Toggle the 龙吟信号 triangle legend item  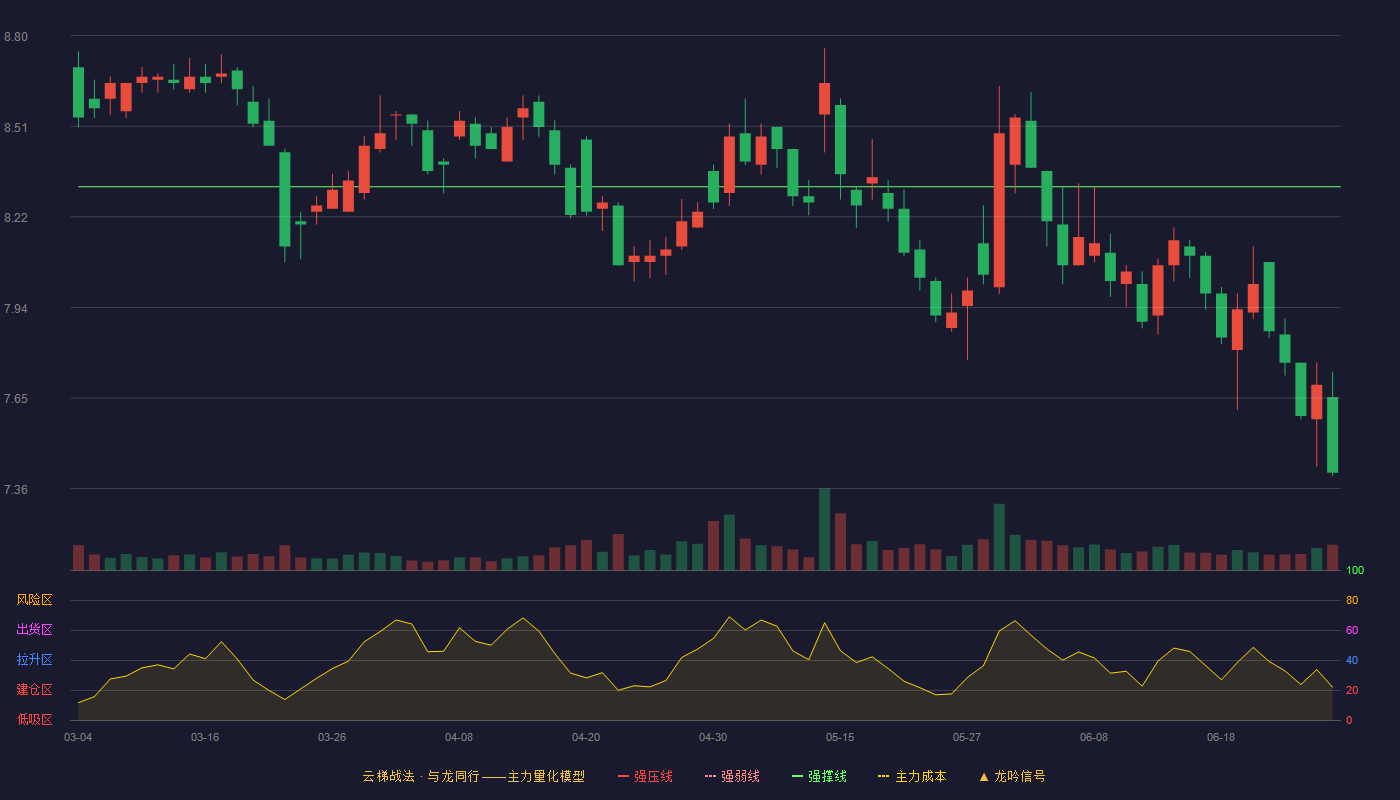[1011, 776]
